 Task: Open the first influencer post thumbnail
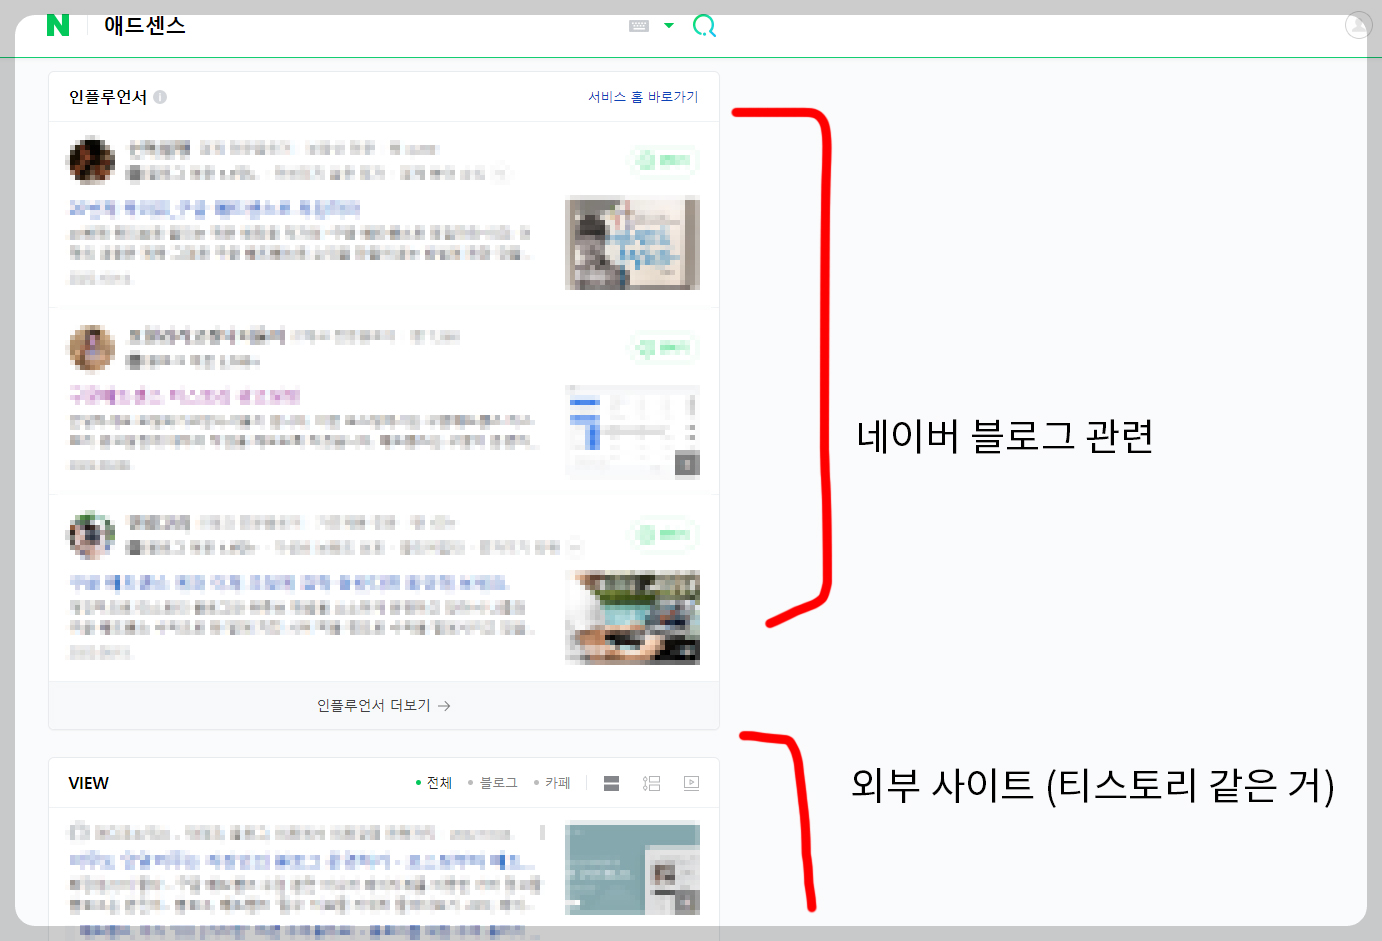click(x=632, y=244)
